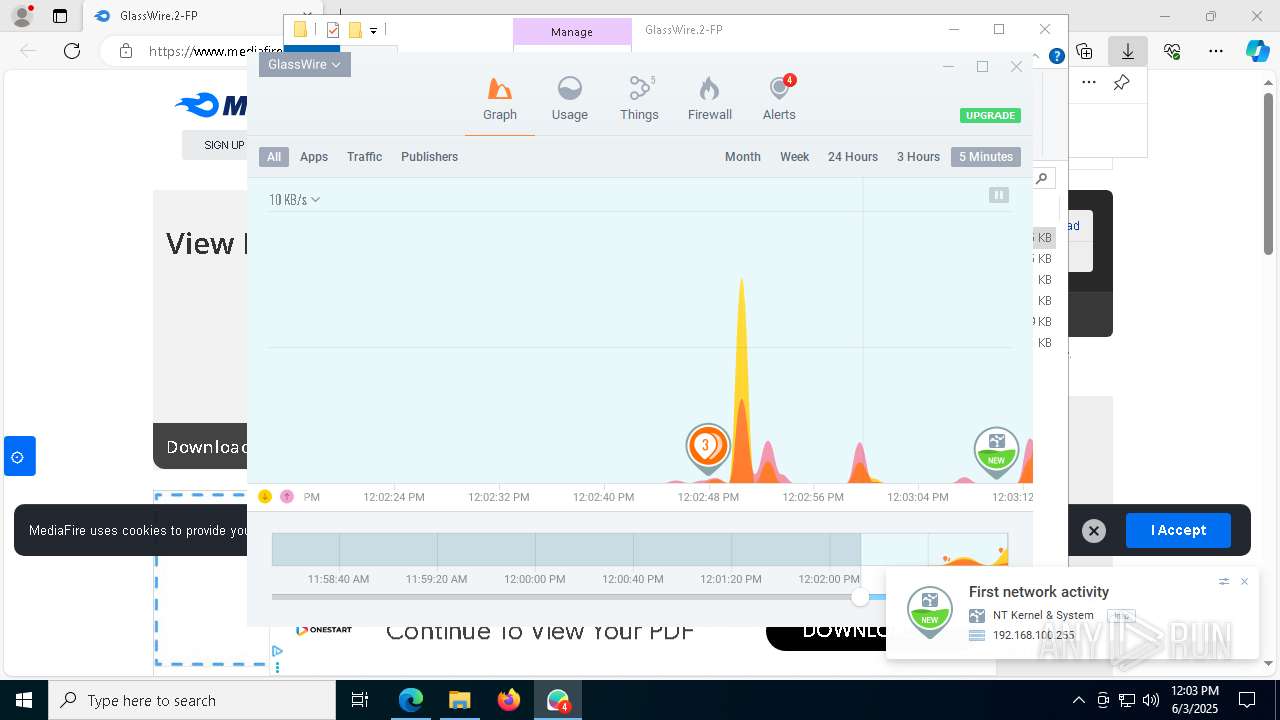Close the cookie banner with X icon

coord(1094,531)
